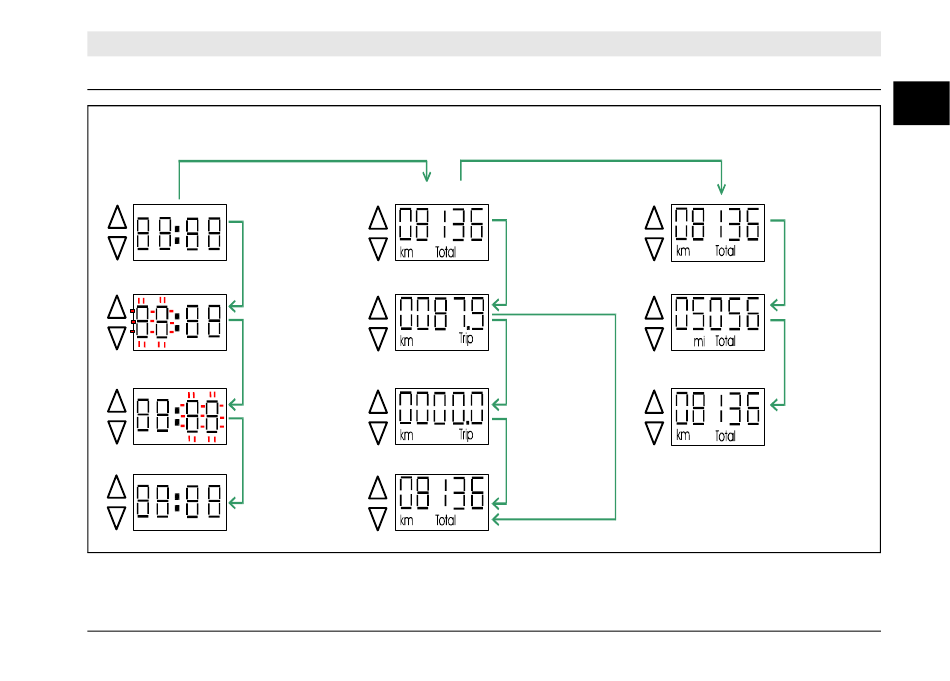
Task: Click down triangle beside bottom clock display
Action: [117, 518]
